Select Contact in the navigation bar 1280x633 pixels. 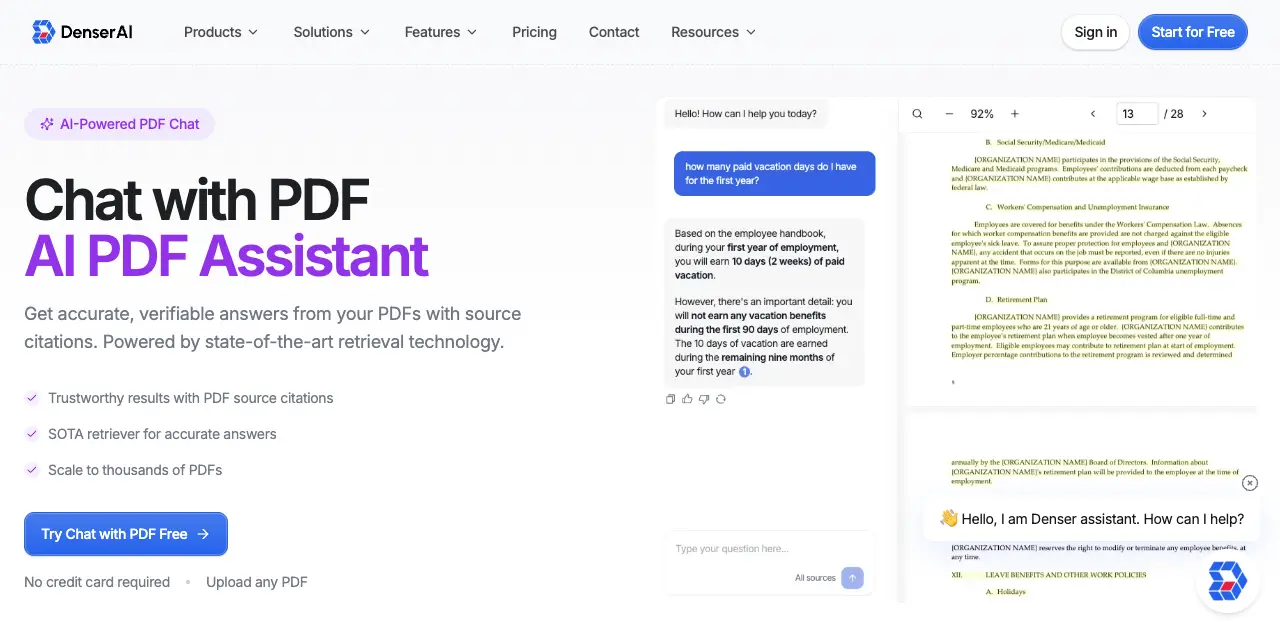[613, 32]
